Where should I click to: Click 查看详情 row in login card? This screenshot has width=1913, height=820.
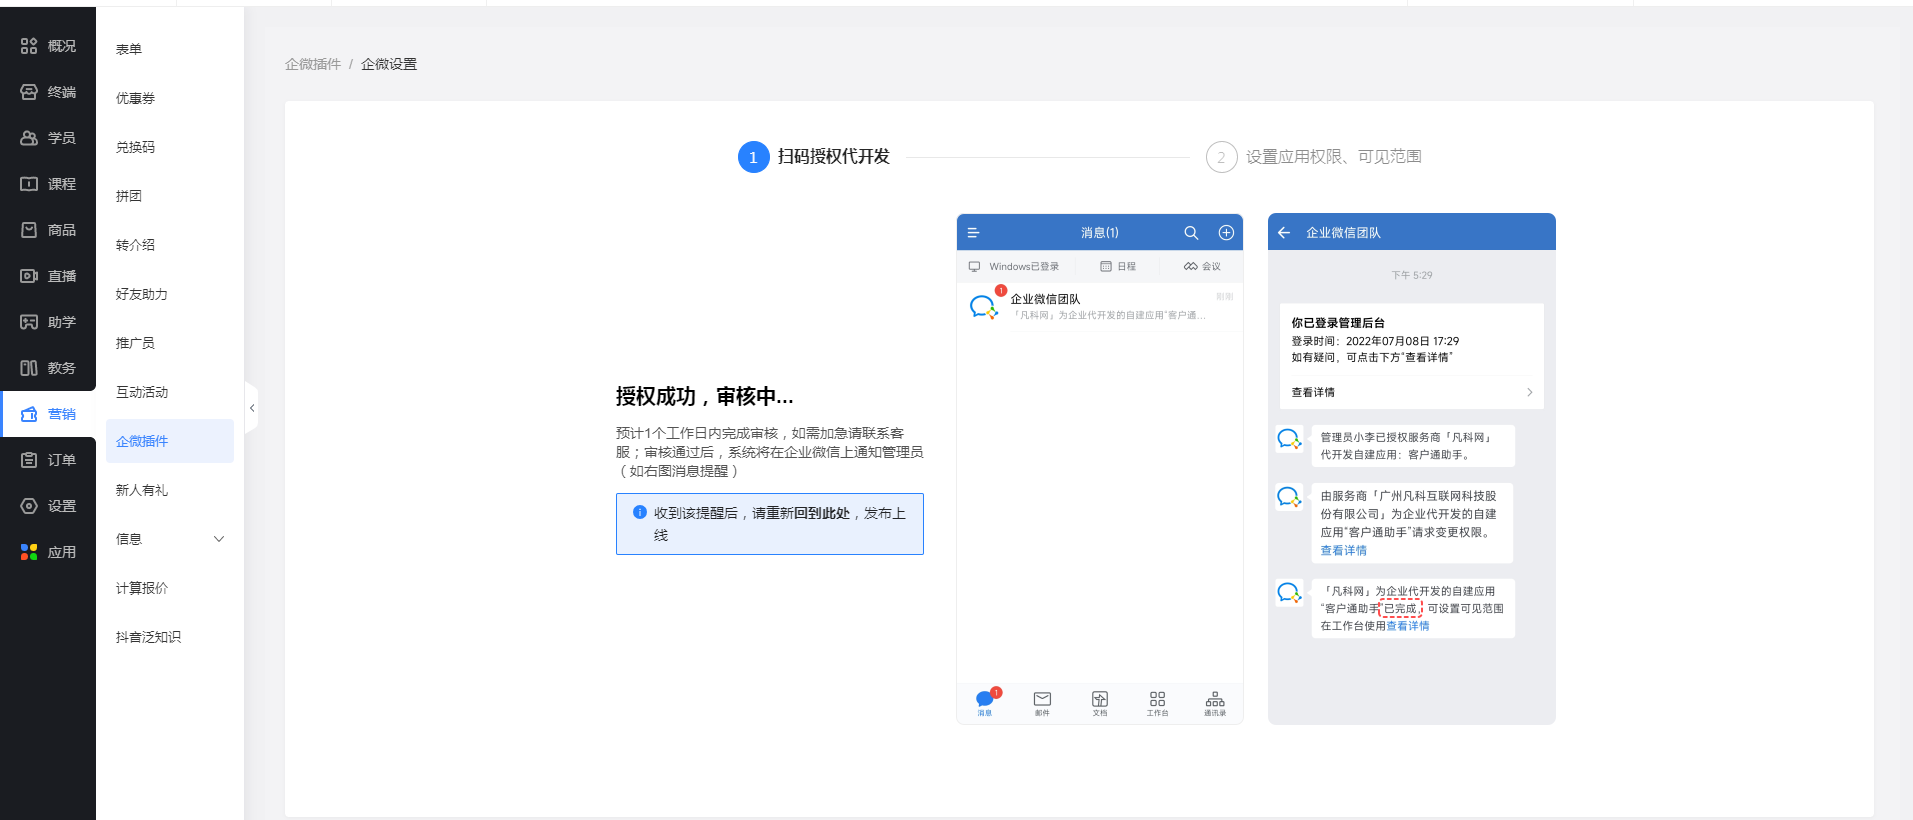tap(1411, 392)
